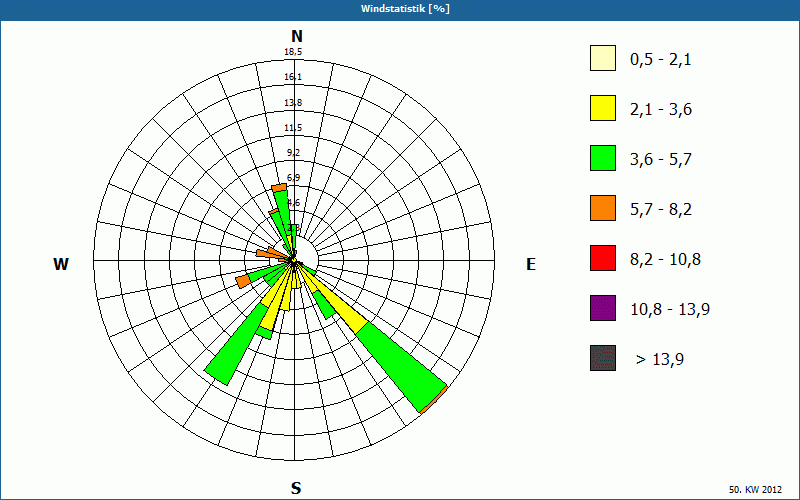The height and width of the screenshot is (500, 800).
Task: Click the W compass label
Action: click(61, 264)
